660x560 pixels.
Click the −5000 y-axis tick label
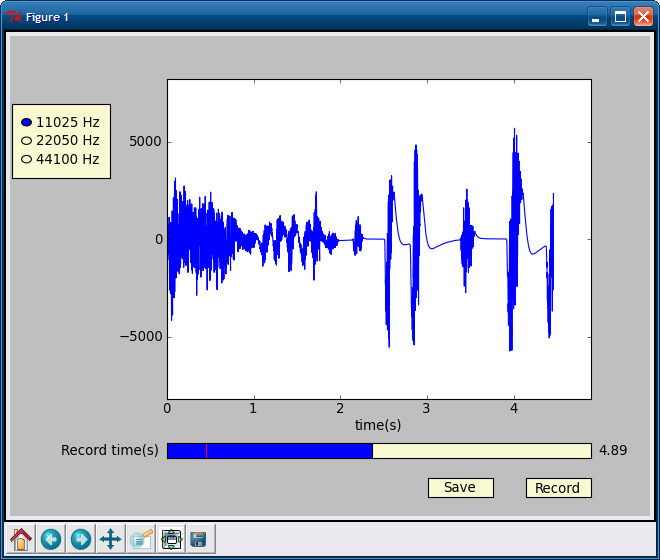click(141, 337)
